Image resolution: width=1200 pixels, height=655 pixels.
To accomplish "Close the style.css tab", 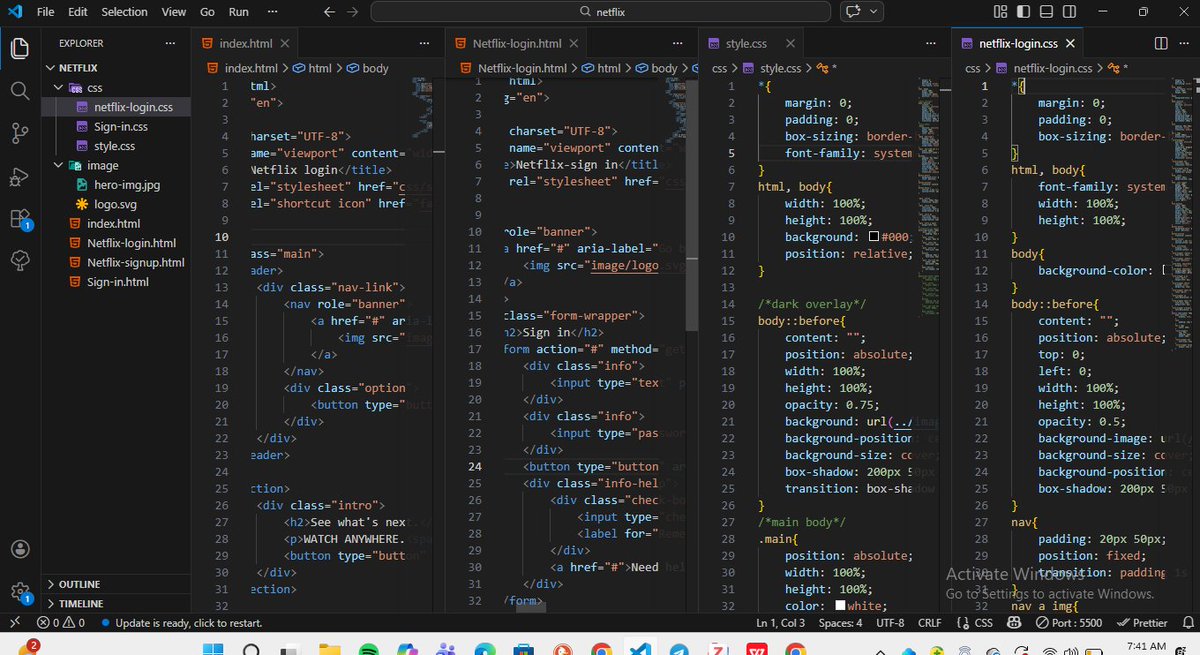I will point(790,44).
